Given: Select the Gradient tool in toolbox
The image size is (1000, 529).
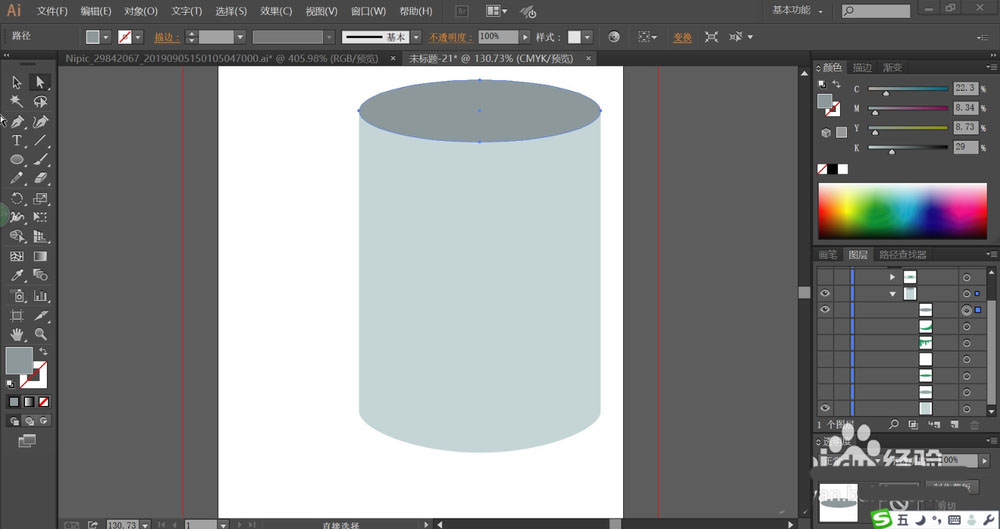Looking at the screenshot, I should (40, 257).
